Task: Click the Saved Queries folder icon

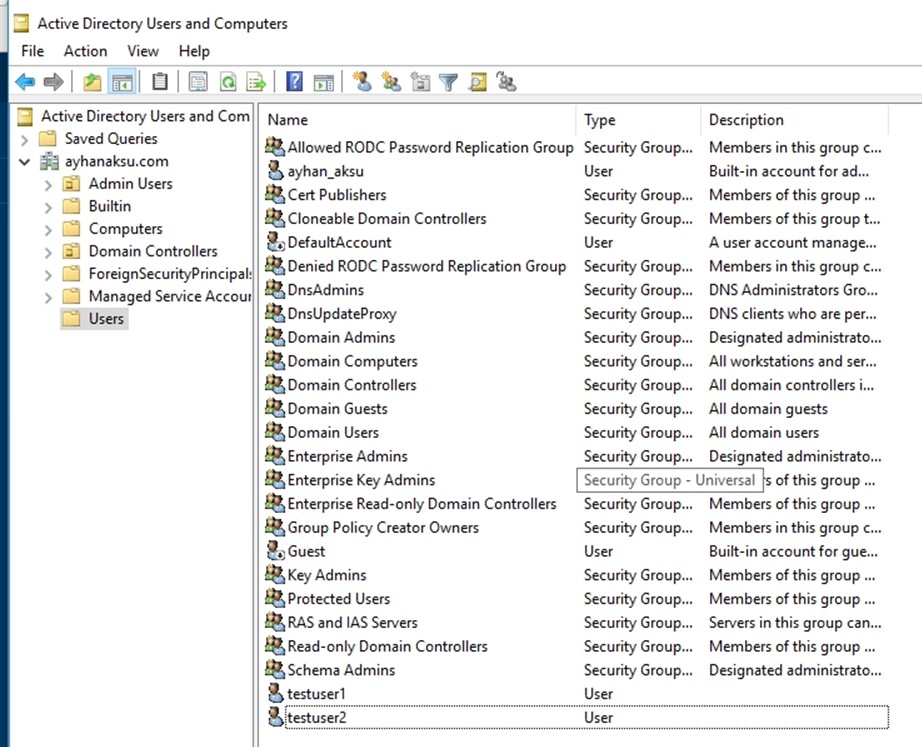Action: 48,139
